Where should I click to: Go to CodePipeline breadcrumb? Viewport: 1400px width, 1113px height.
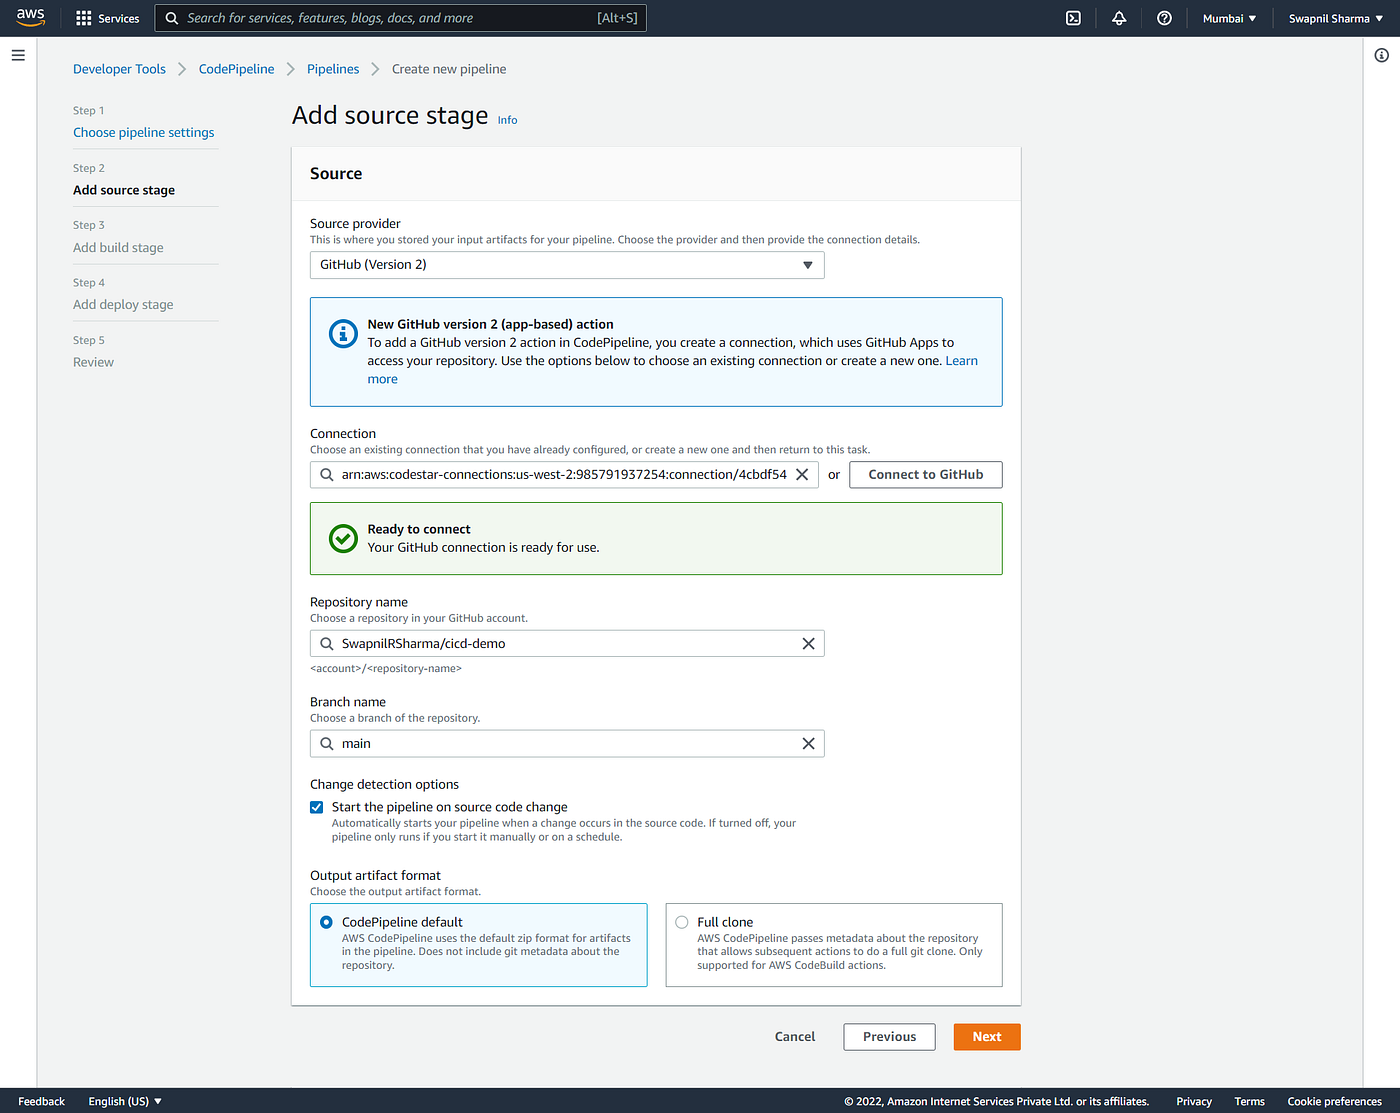click(236, 69)
